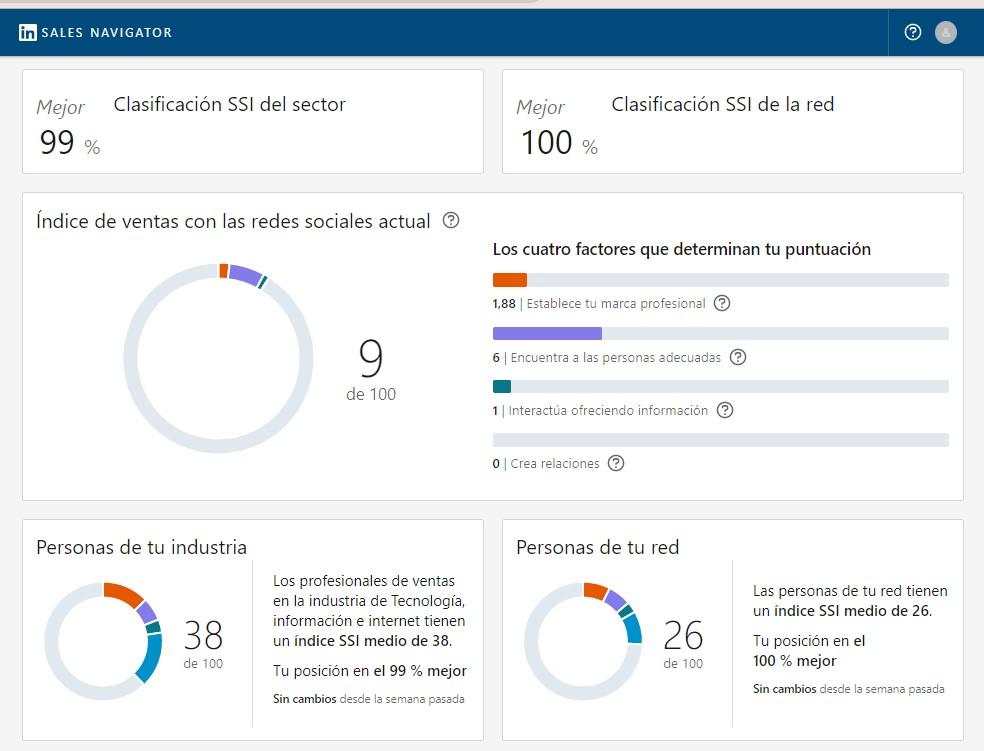Click the SALES NAVIGATOR header text
984x751 pixels.
tap(107, 33)
